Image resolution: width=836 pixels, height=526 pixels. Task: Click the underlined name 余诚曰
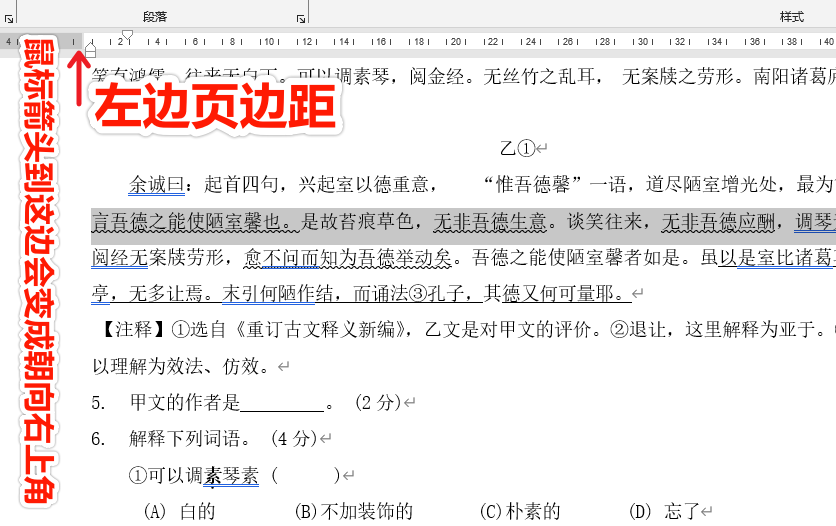click(x=156, y=184)
